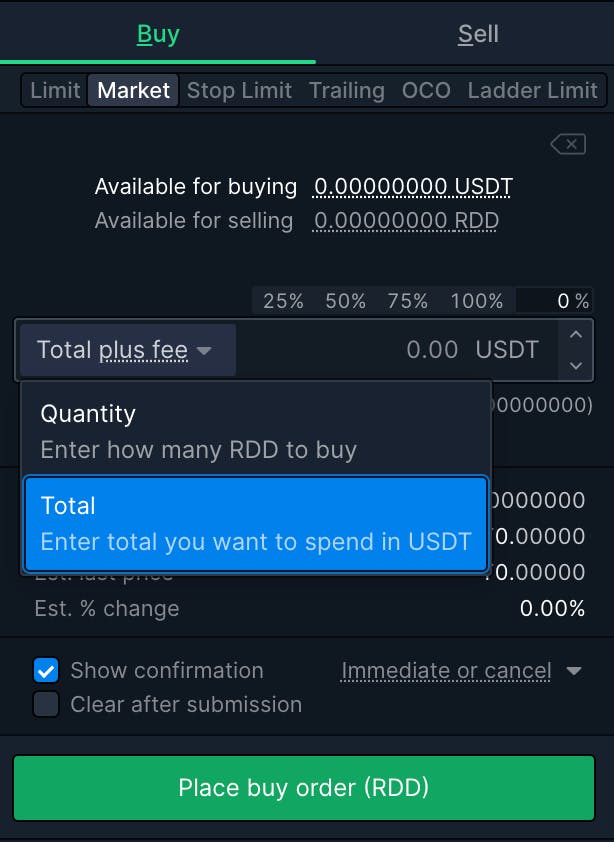Switch to the Sell tab

pyautogui.click(x=478, y=34)
